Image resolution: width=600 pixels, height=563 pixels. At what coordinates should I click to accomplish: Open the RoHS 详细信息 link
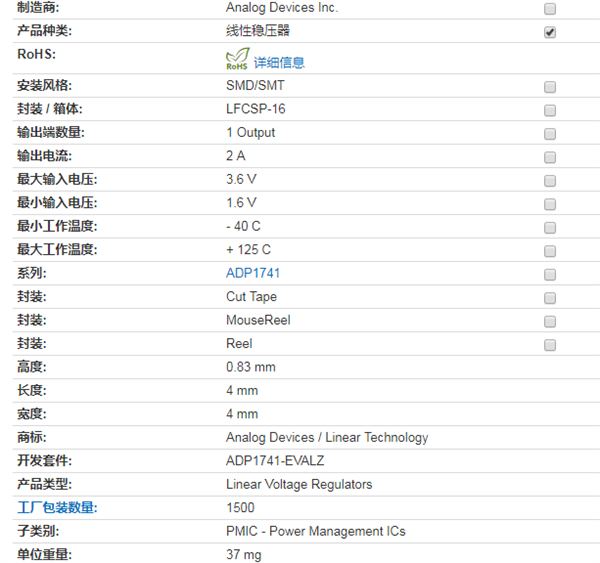[x=279, y=62]
